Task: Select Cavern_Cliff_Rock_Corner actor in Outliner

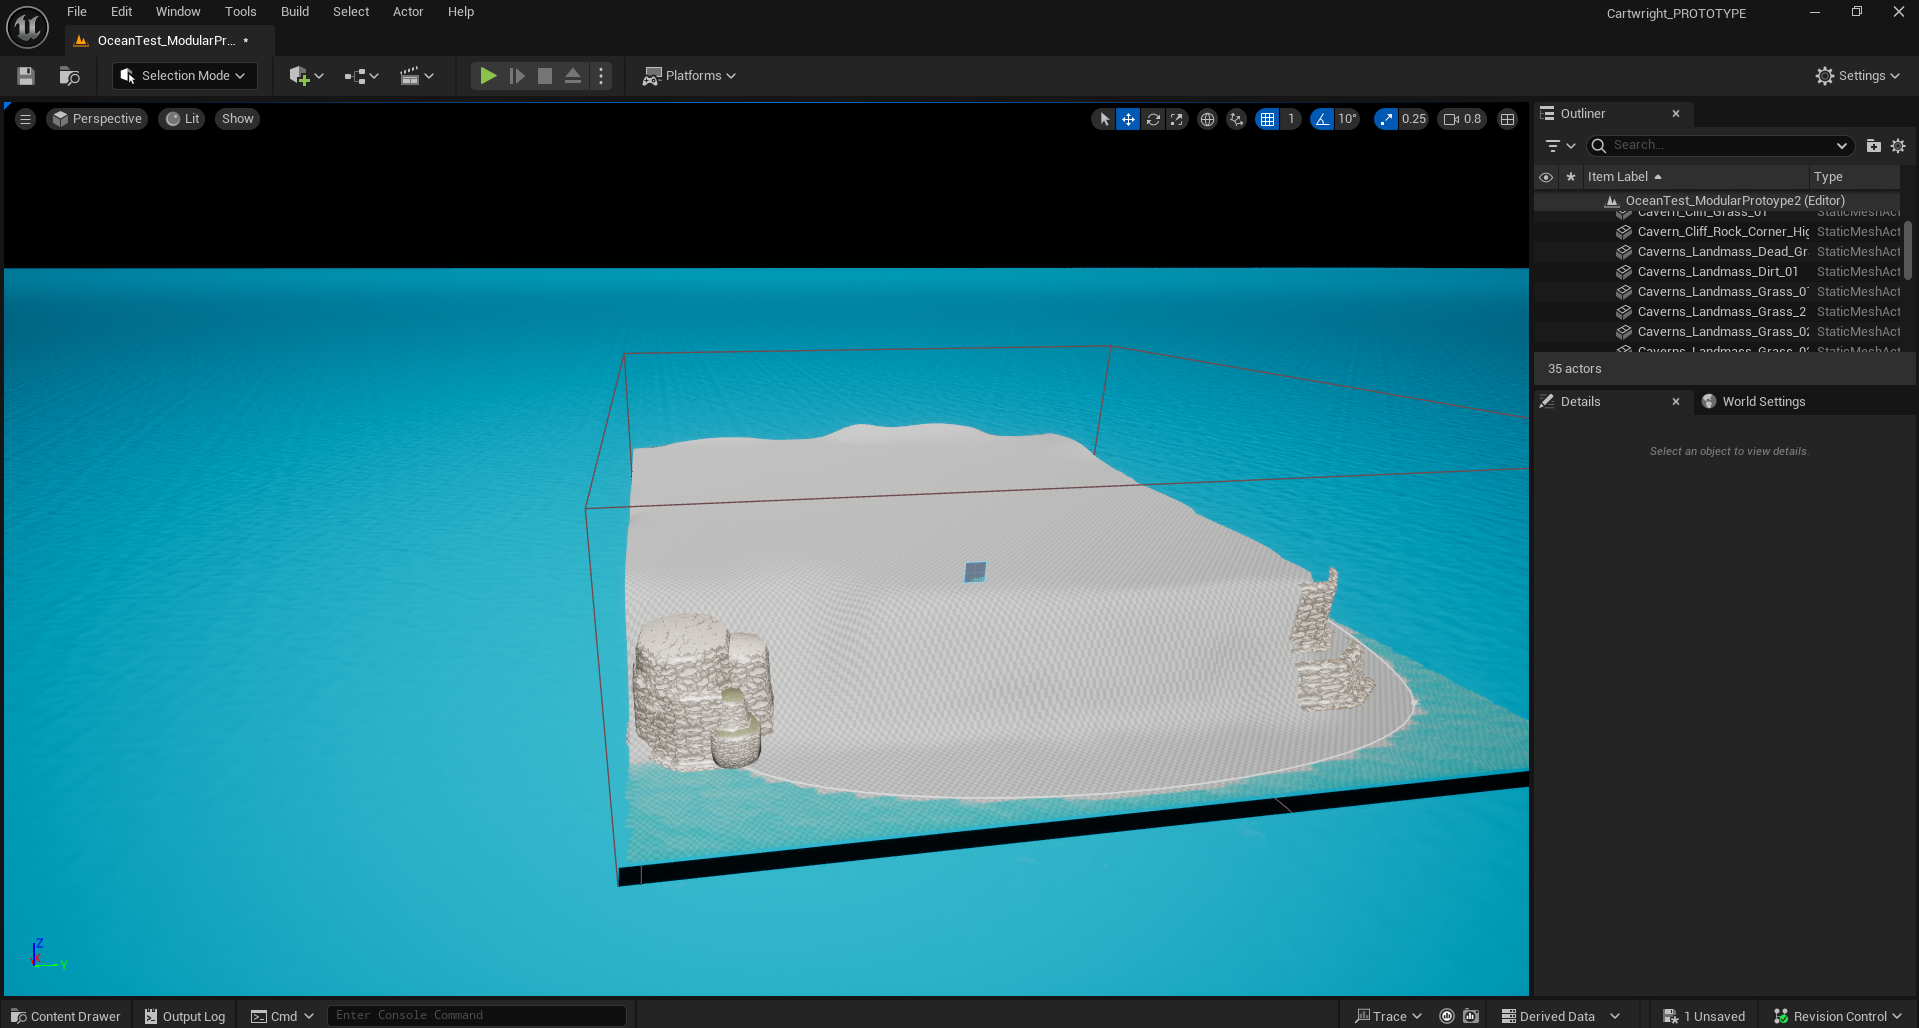Action: coord(1717,232)
